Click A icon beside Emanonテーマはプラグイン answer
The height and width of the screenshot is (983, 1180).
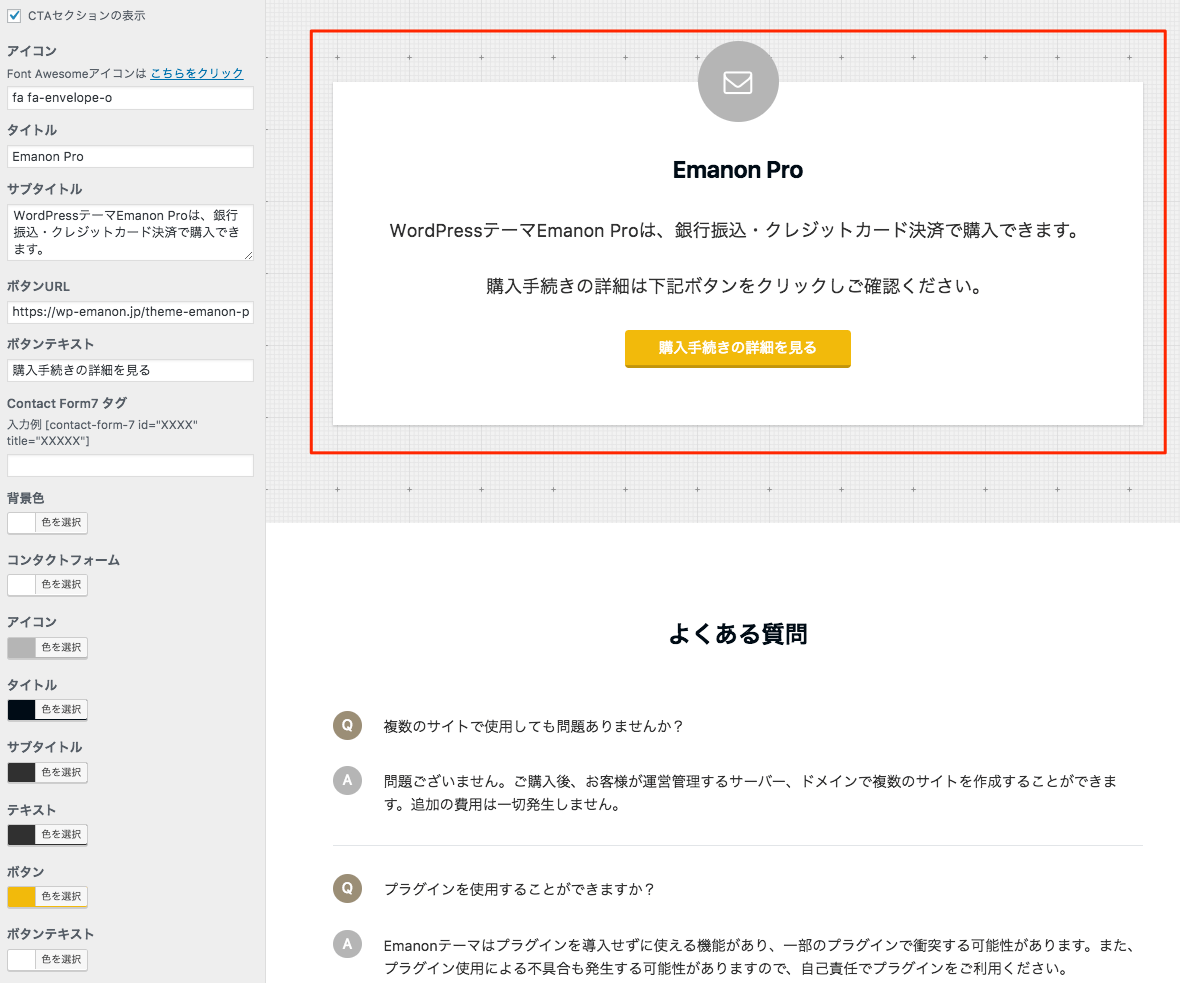click(348, 944)
